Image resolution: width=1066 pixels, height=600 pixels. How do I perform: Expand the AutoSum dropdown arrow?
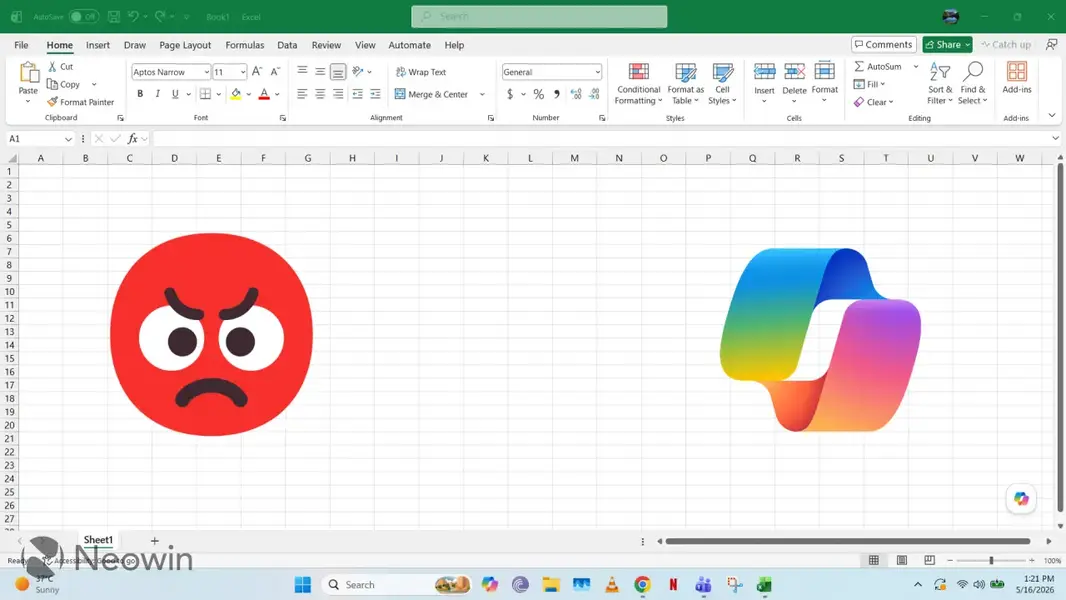916,67
